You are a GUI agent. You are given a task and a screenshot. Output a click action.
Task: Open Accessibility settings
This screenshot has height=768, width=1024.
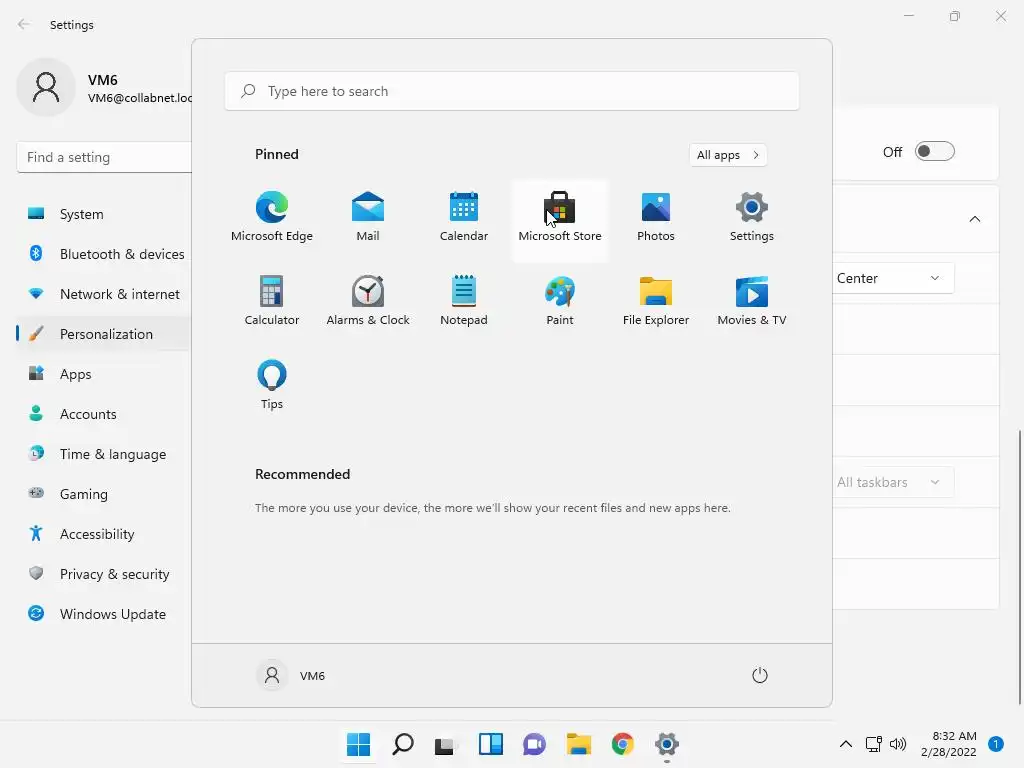pyautogui.click(x=104, y=534)
